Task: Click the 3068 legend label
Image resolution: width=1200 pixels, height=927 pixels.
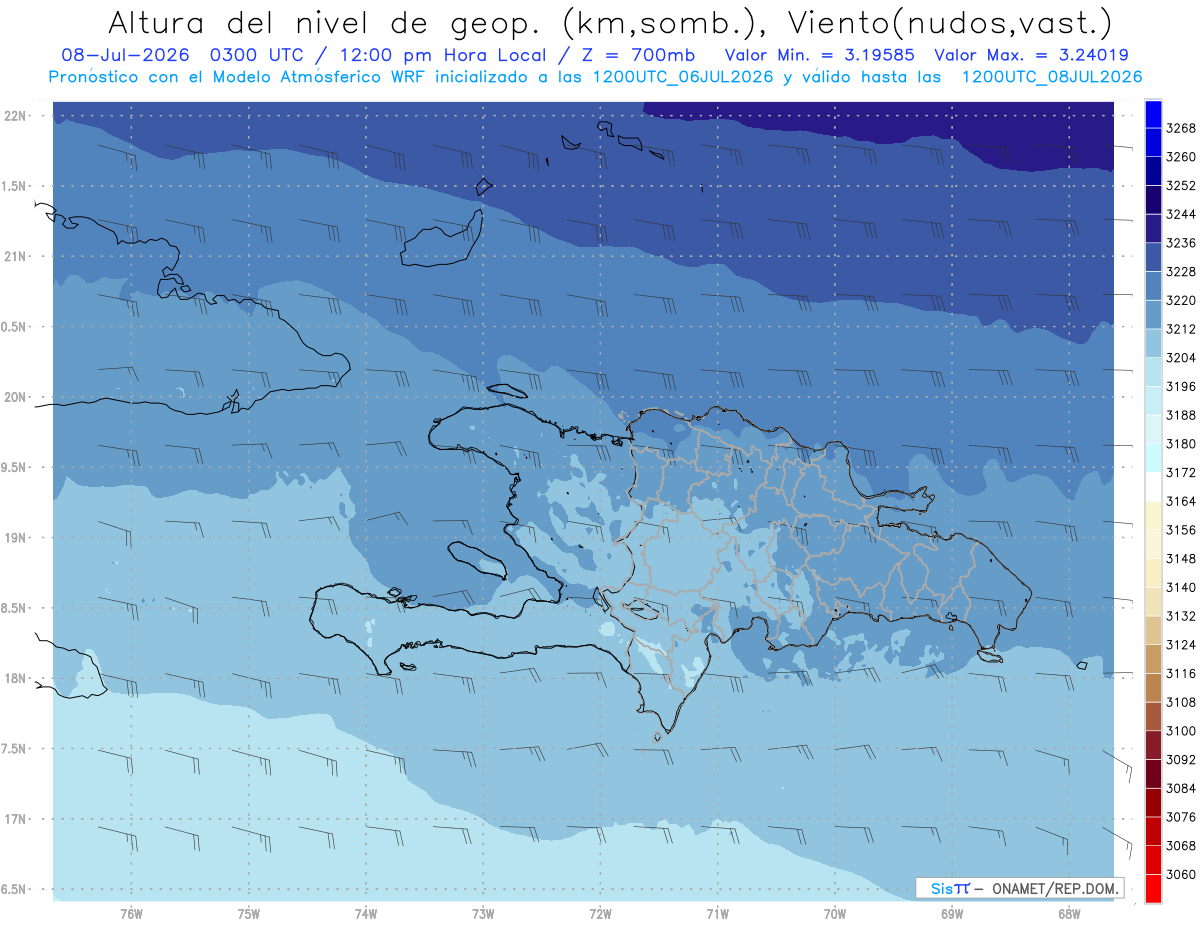Action: click(1180, 845)
